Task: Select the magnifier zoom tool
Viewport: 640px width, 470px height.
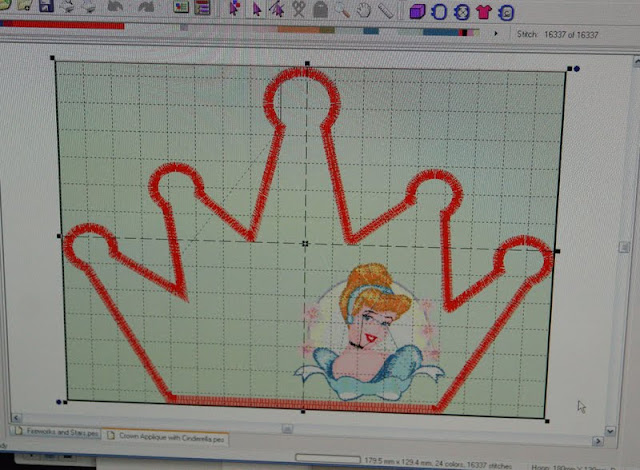Action: click(x=342, y=10)
